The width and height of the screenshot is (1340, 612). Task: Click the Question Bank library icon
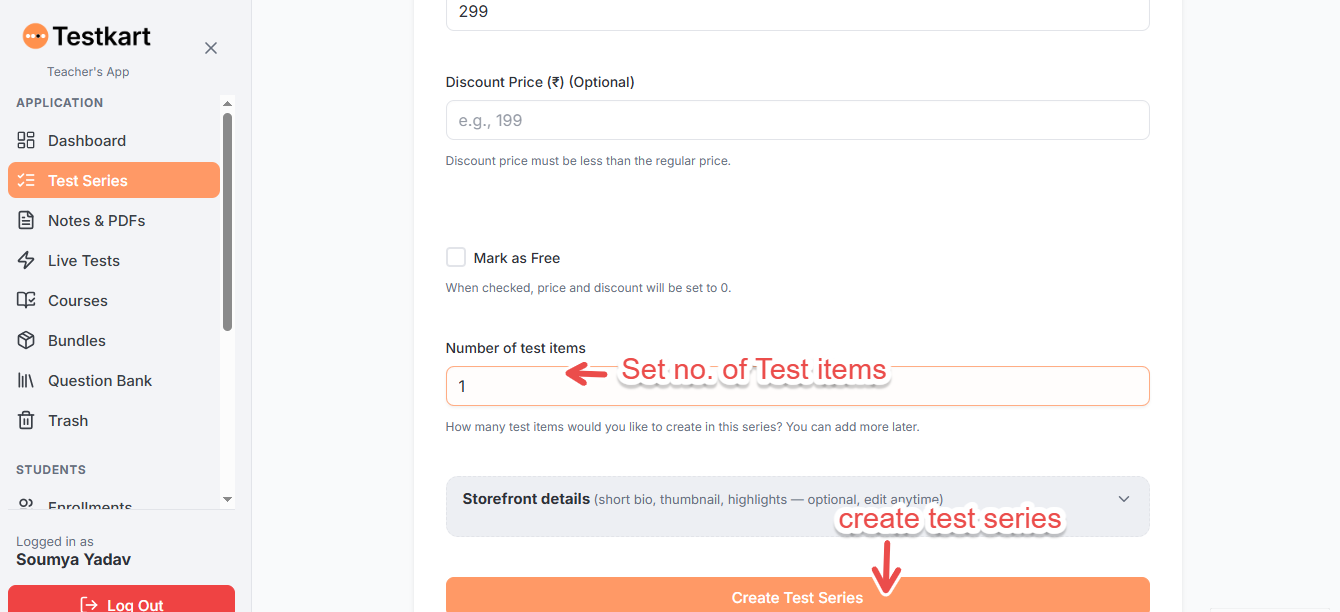click(x=27, y=380)
